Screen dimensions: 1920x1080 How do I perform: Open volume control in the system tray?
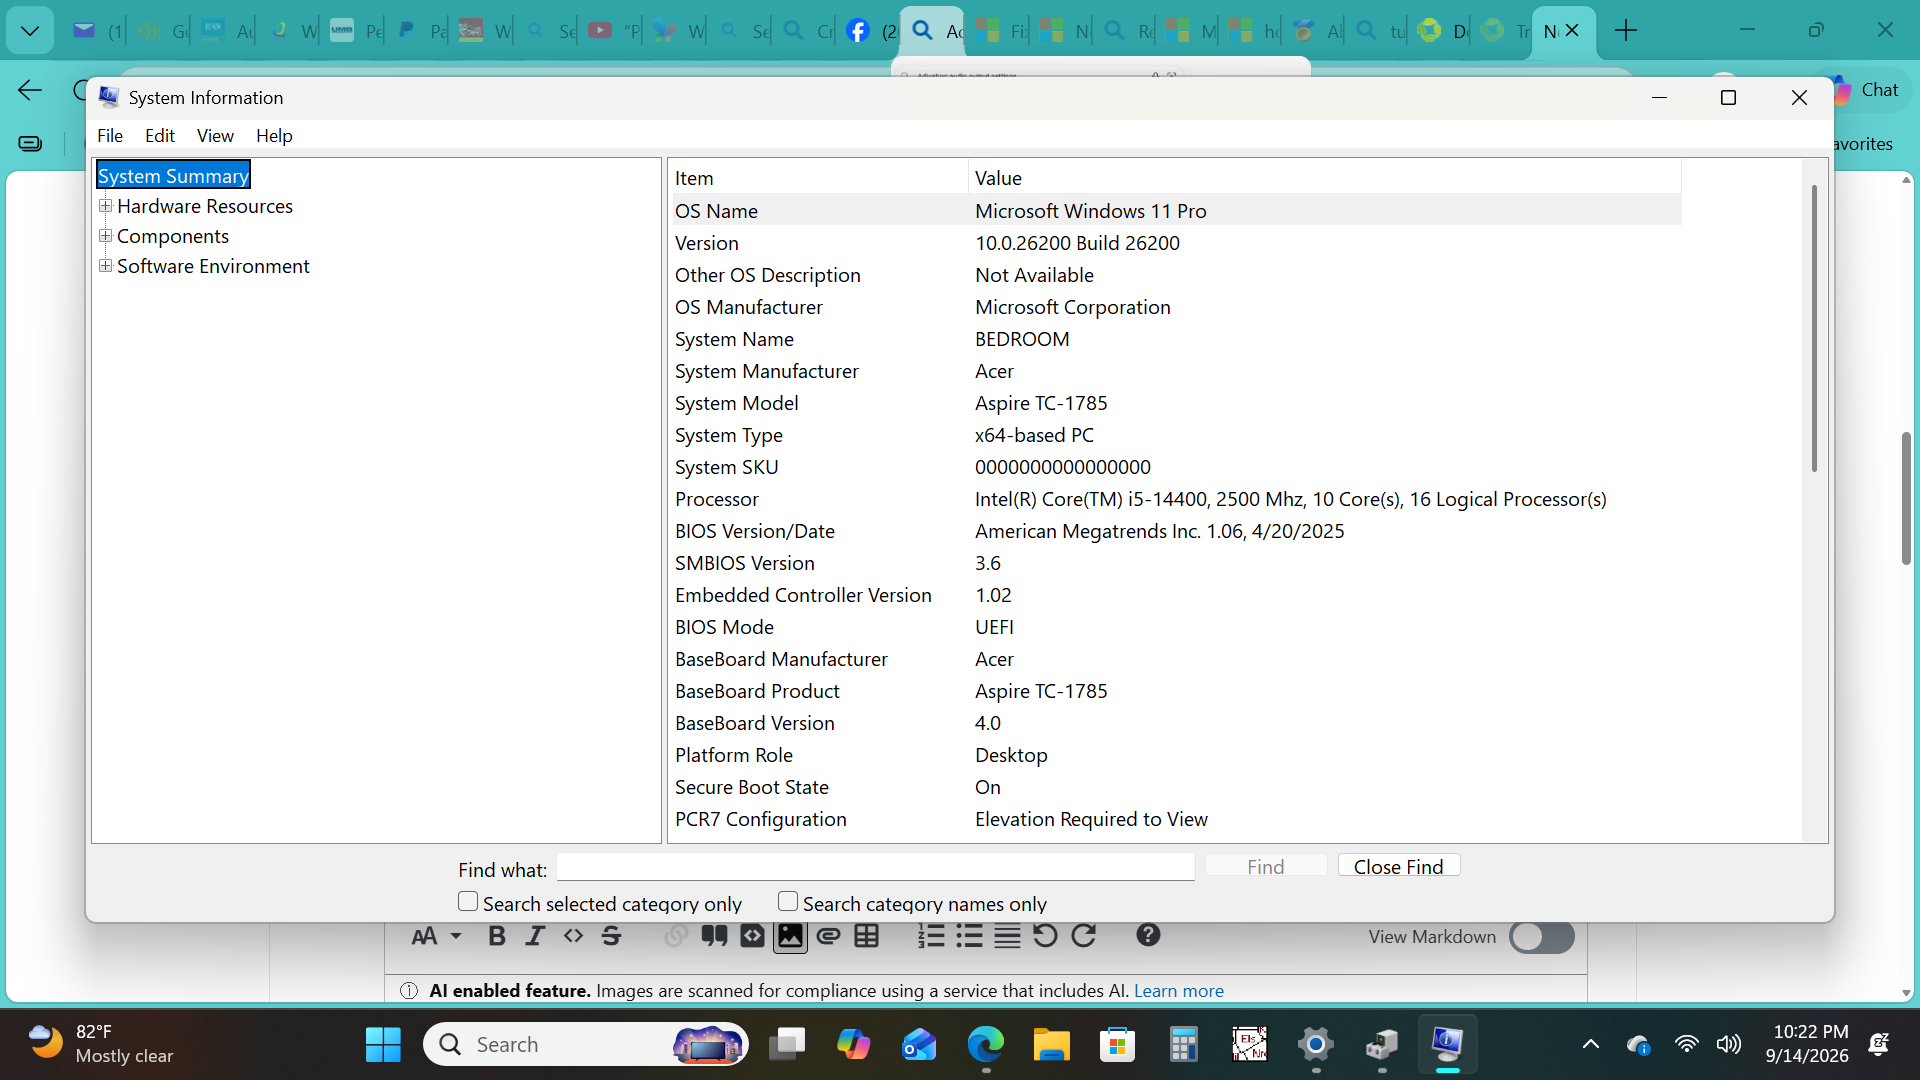click(x=1728, y=1045)
